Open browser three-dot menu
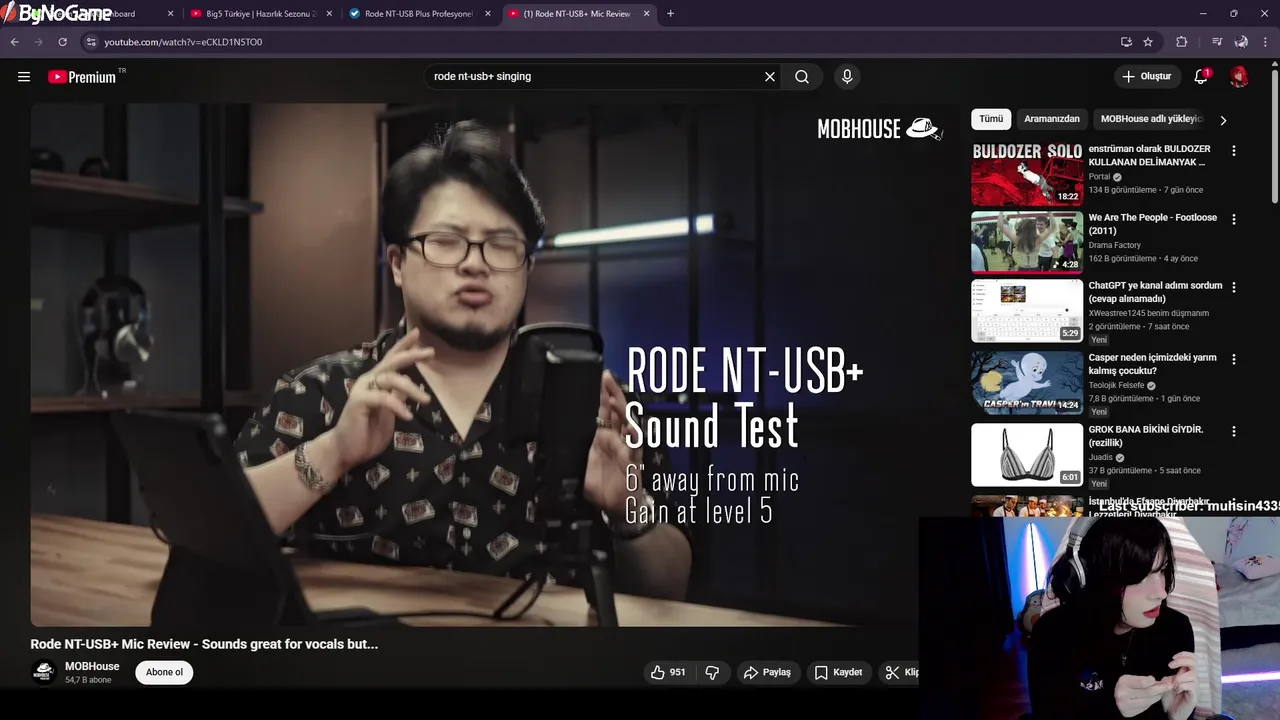Image resolution: width=1280 pixels, height=720 pixels. 1266,42
